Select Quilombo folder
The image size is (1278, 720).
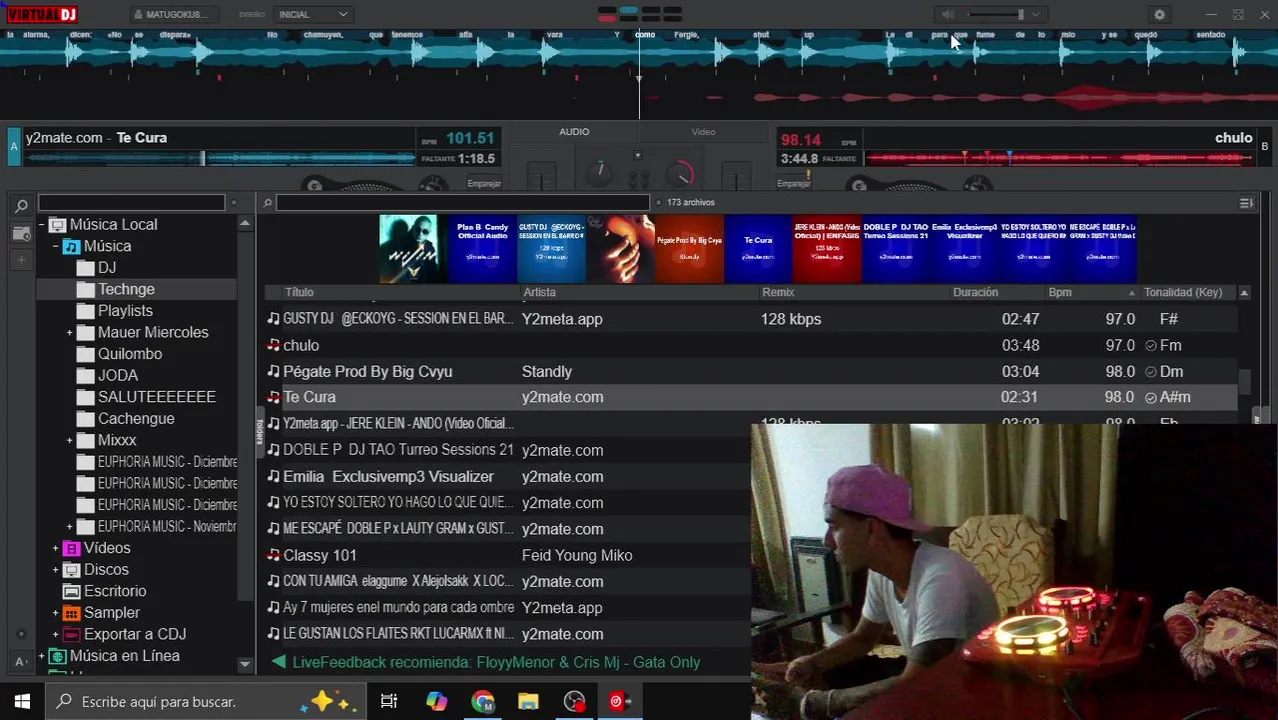(130, 354)
